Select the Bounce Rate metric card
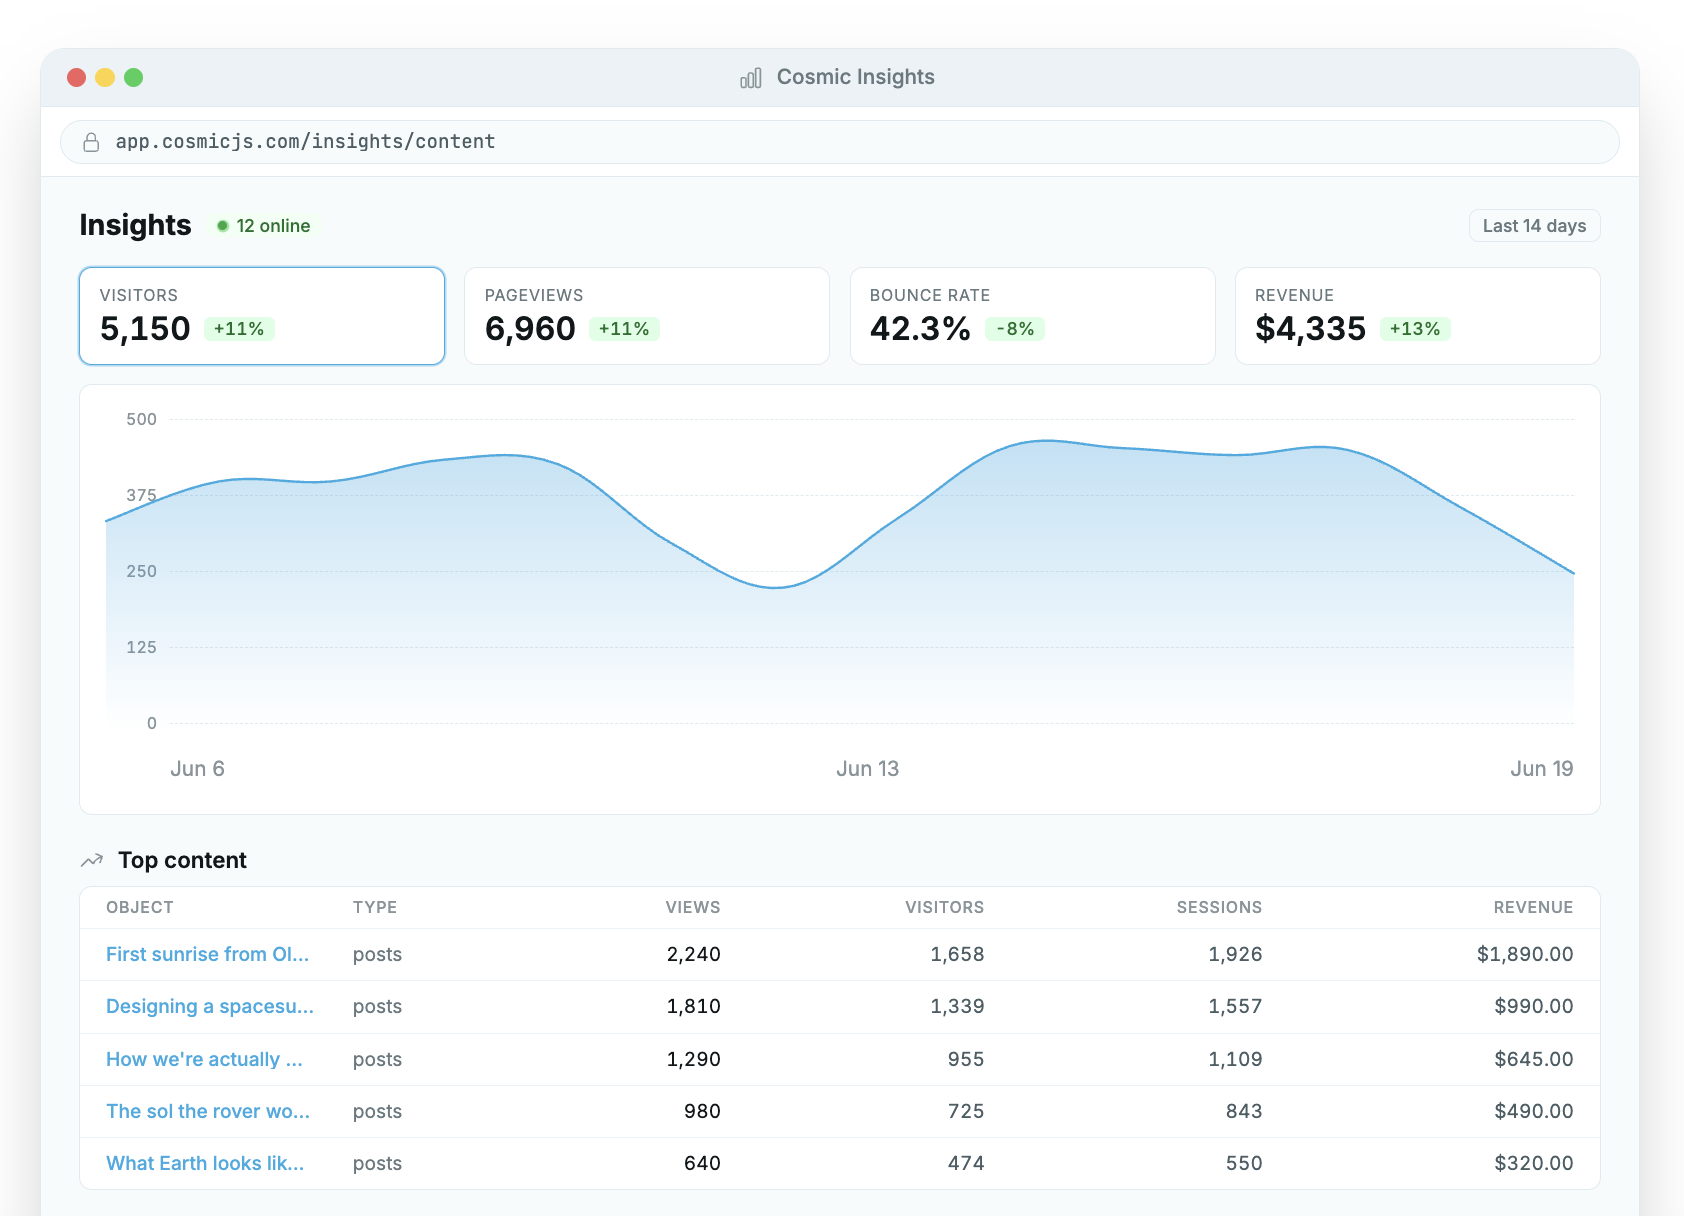Screen dimensions: 1684x1216 coord(1032,316)
